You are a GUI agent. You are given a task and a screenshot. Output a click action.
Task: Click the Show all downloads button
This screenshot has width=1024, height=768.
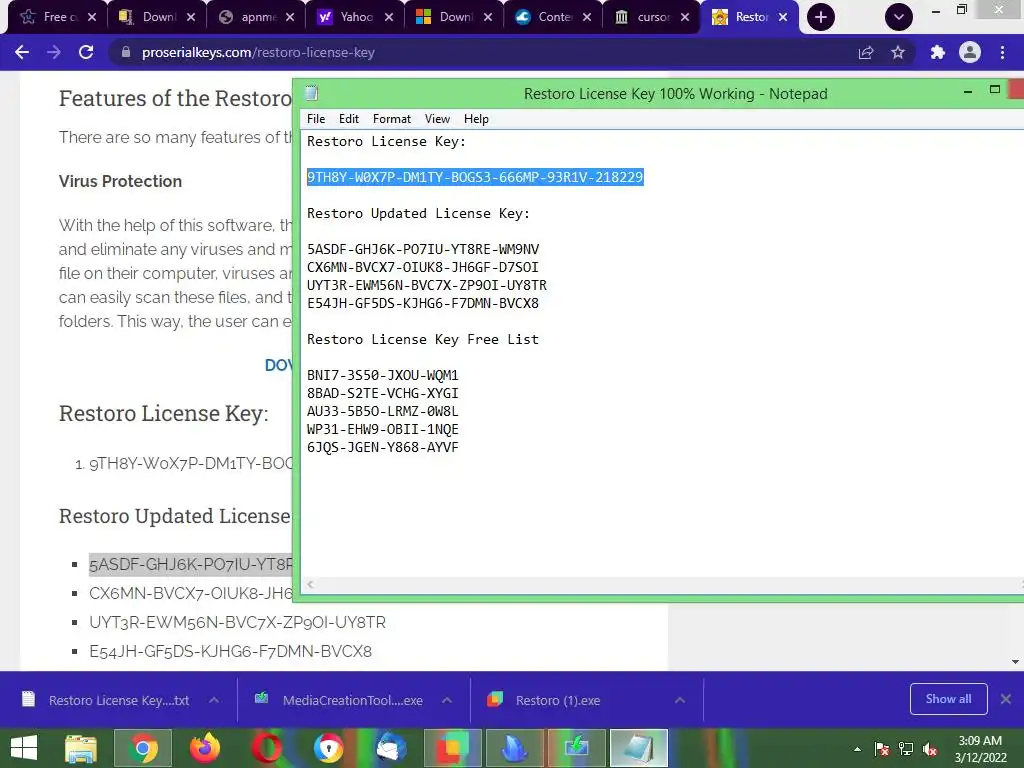click(x=948, y=699)
